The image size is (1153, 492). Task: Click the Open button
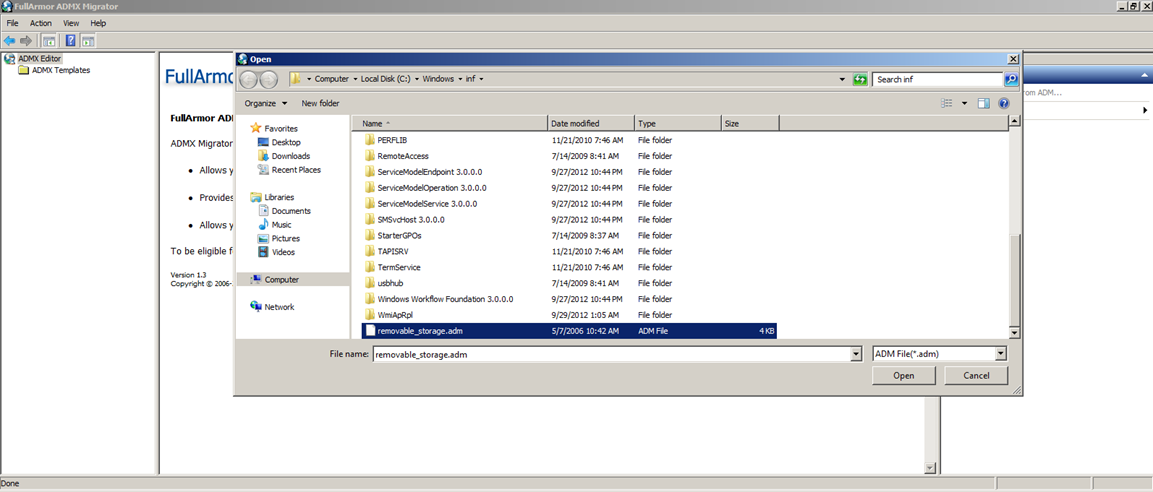point(904,376)
